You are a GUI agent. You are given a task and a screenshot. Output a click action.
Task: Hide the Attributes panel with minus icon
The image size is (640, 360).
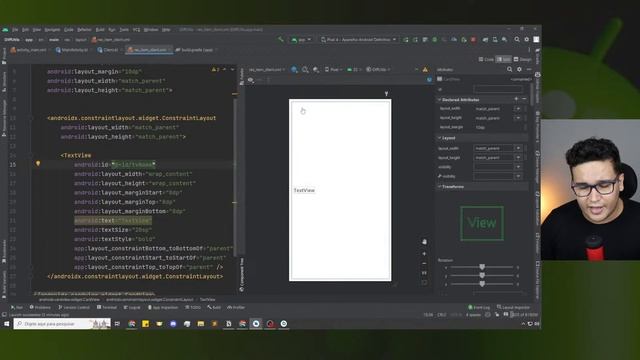[529, 70]
